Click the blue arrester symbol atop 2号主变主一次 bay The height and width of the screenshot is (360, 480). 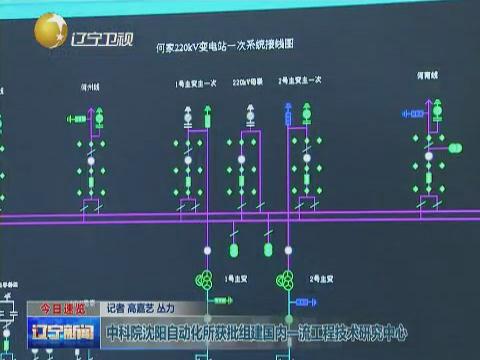coord(288,115)
